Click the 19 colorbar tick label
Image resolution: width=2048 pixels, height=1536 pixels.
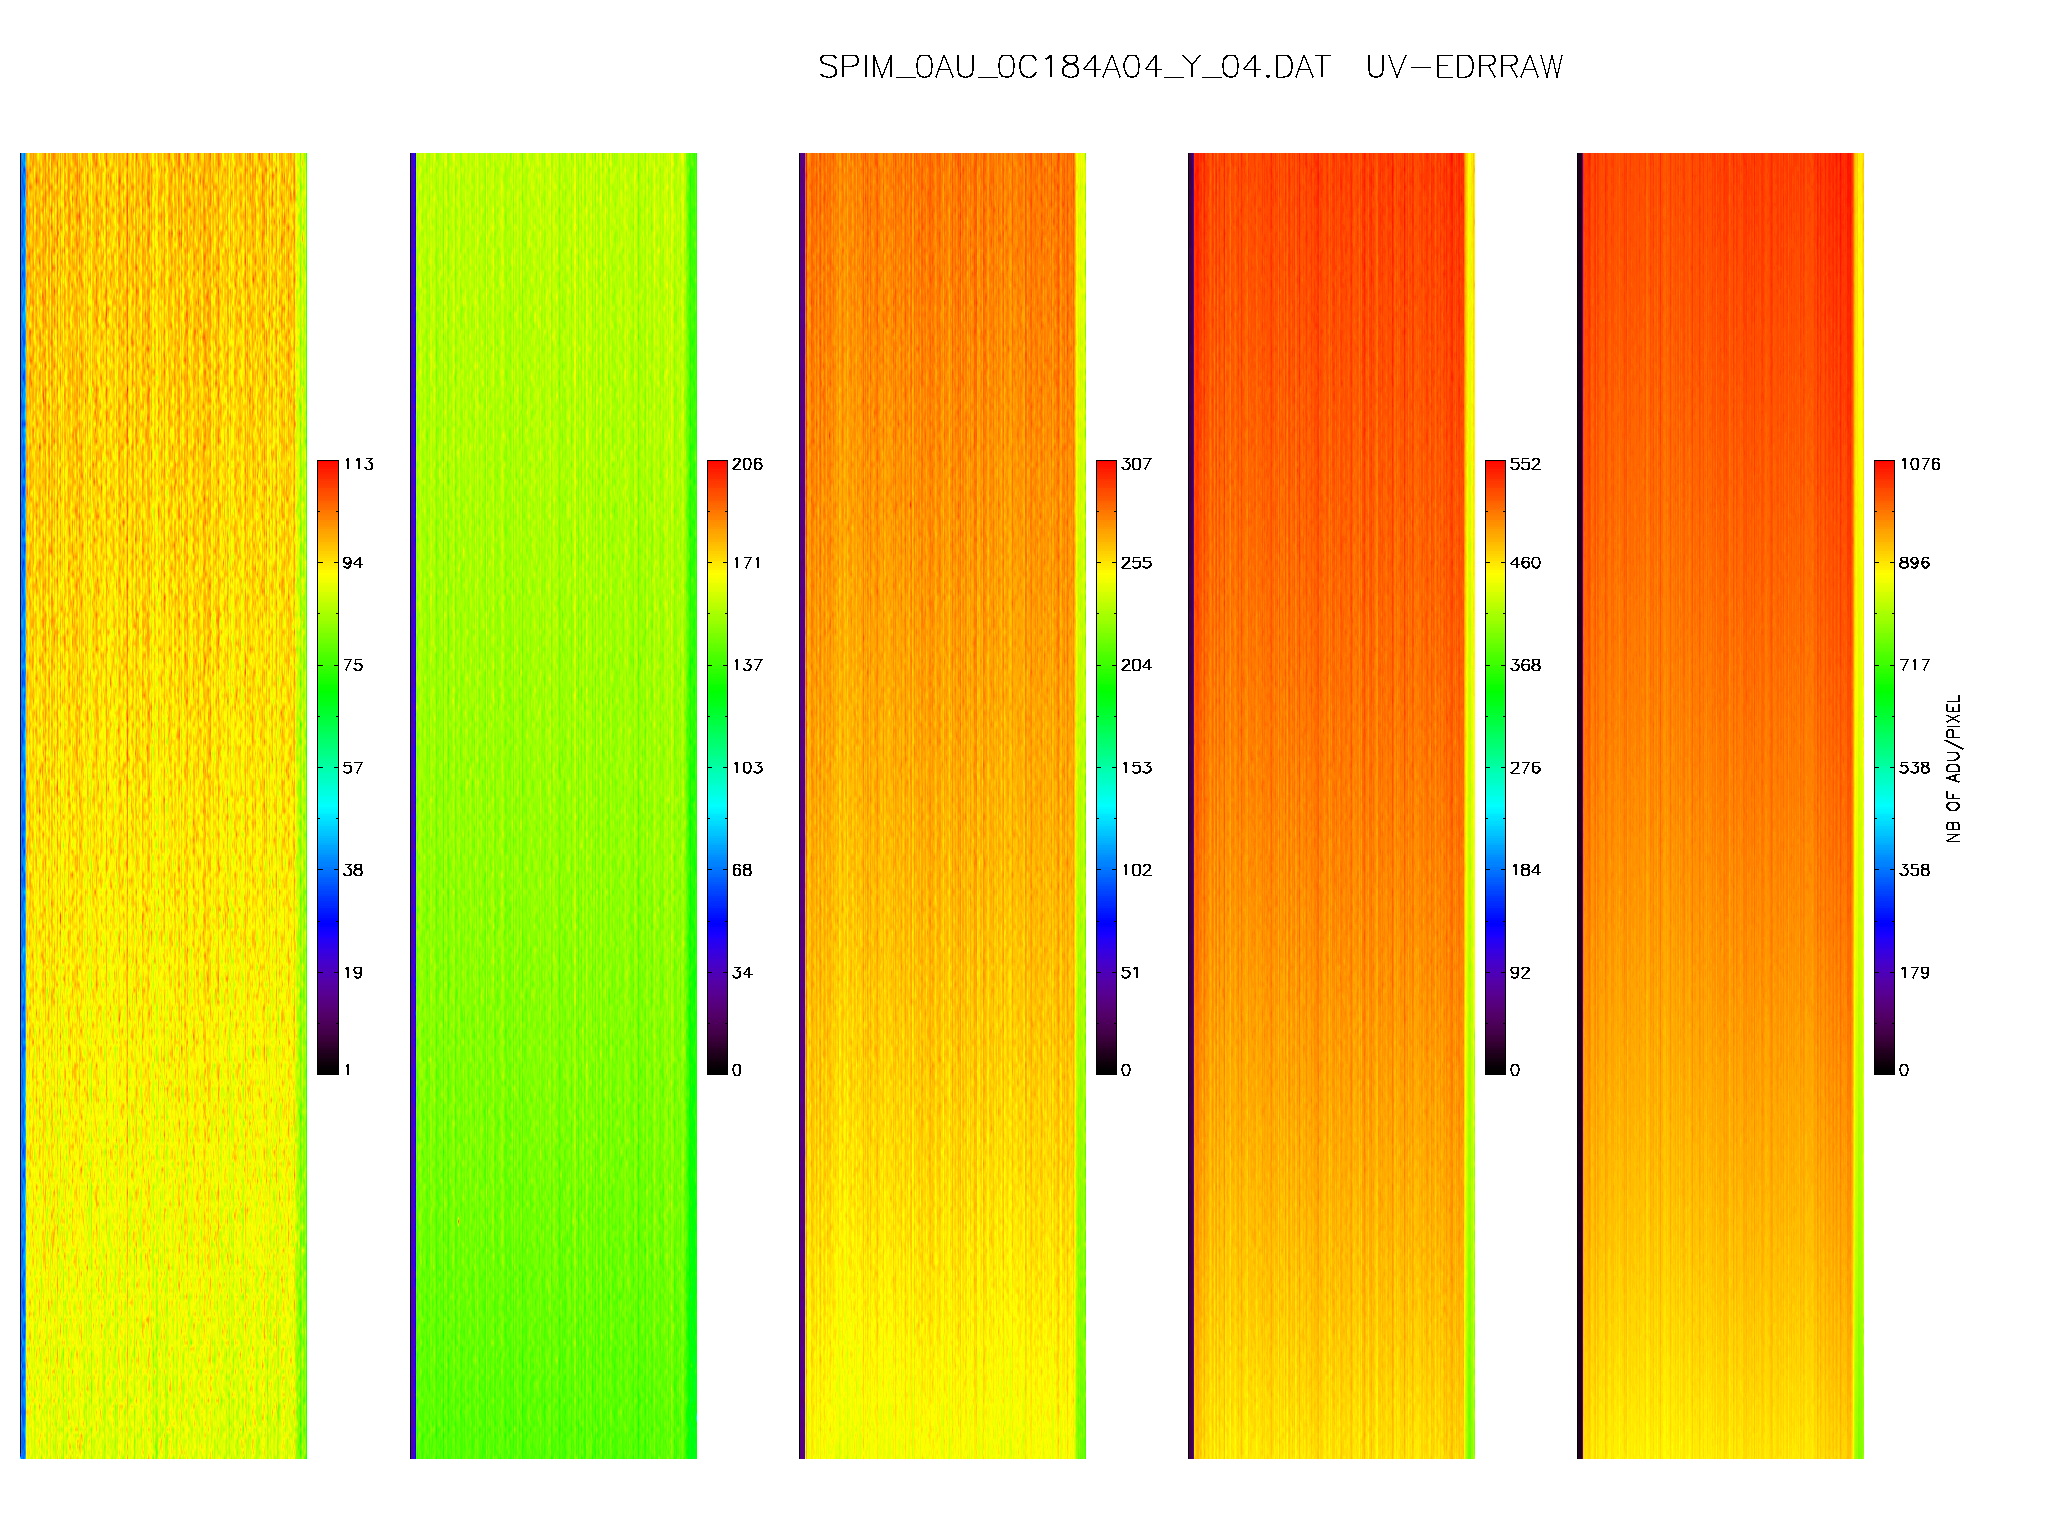coord(353,972)
